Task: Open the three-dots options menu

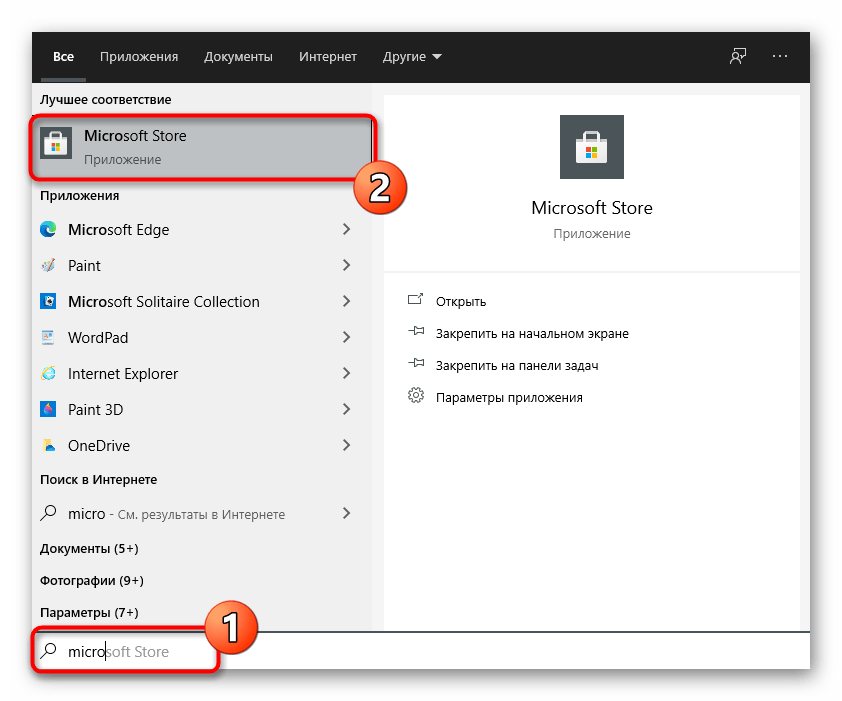Action: point(781,57)
